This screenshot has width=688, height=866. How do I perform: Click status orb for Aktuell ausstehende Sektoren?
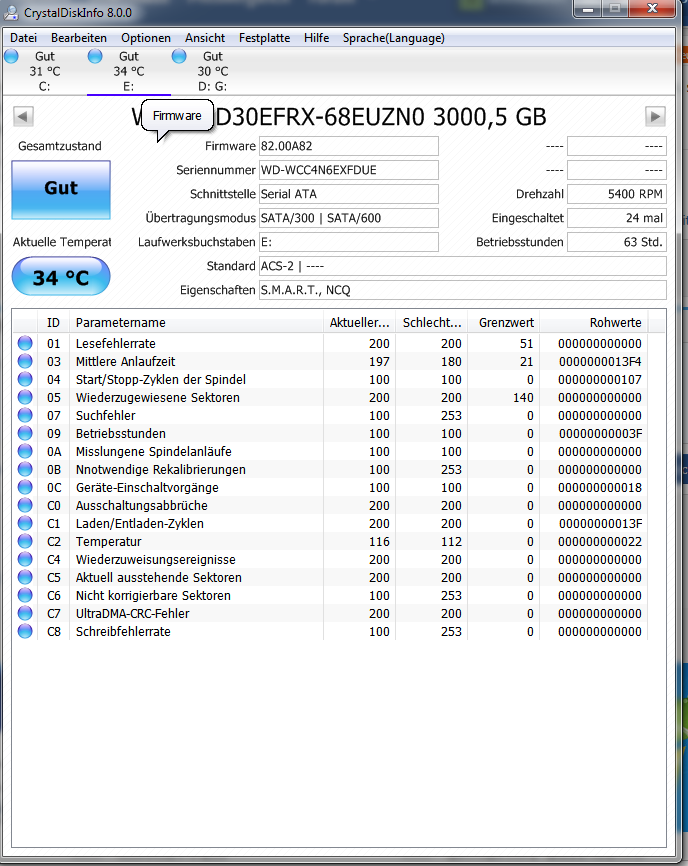pyautogui.click(x=25, y=577)
